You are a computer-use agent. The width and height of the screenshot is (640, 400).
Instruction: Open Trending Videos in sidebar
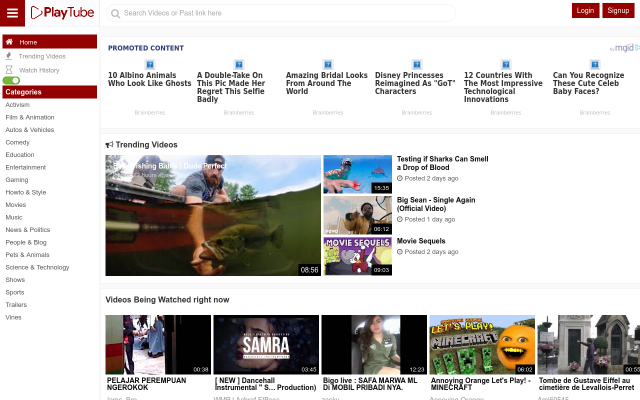click(x=42, y=56)
